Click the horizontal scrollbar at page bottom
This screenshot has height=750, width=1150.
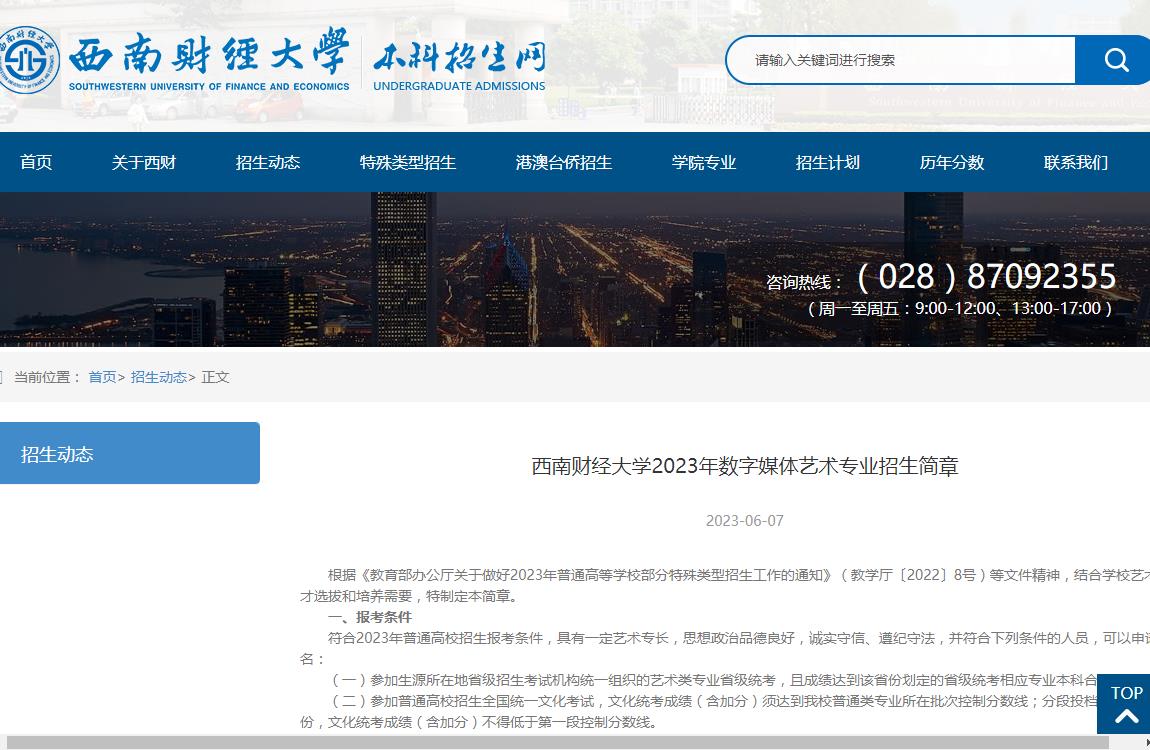[557, 743]
